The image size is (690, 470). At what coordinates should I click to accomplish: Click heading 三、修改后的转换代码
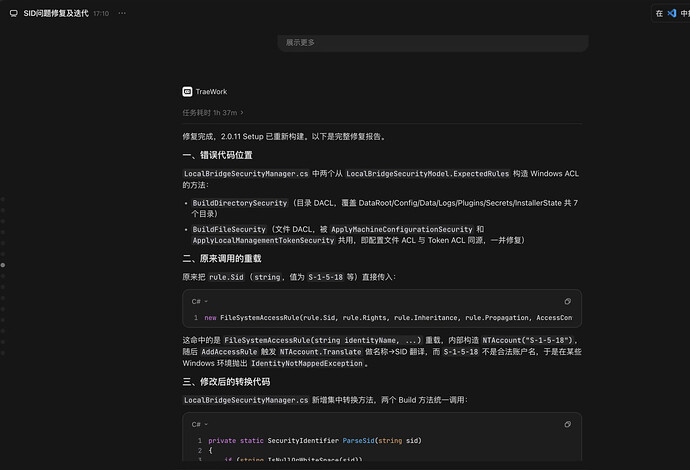[226, 382]
